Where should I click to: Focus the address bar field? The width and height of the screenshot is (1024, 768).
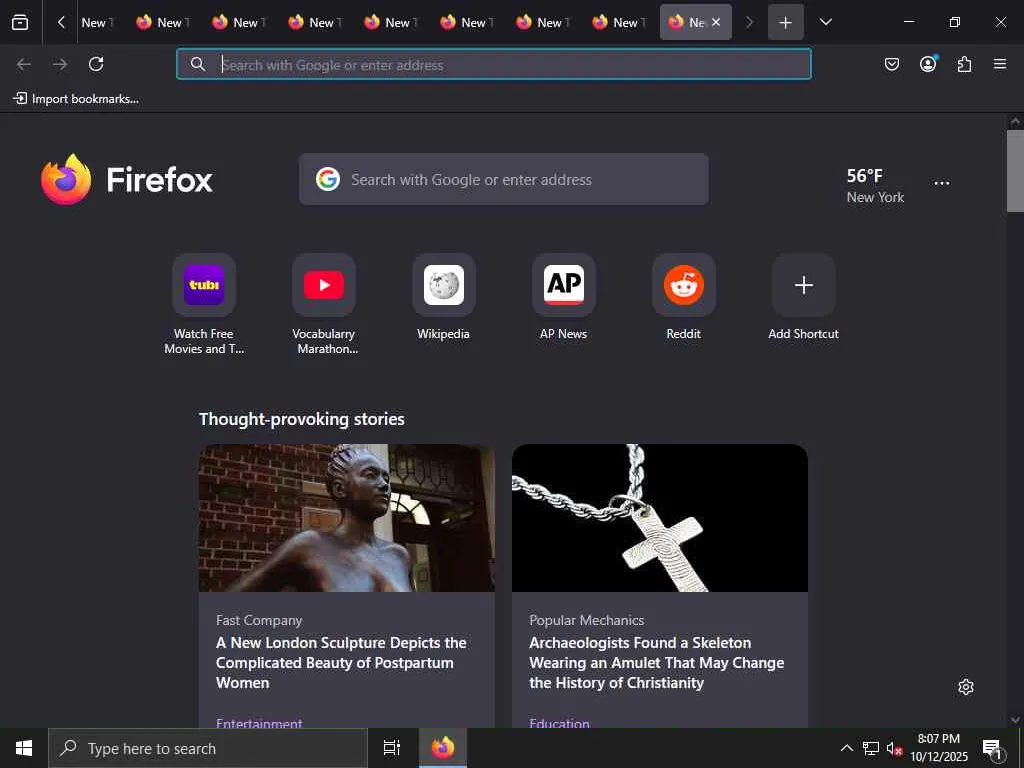[x=494, y=64]
